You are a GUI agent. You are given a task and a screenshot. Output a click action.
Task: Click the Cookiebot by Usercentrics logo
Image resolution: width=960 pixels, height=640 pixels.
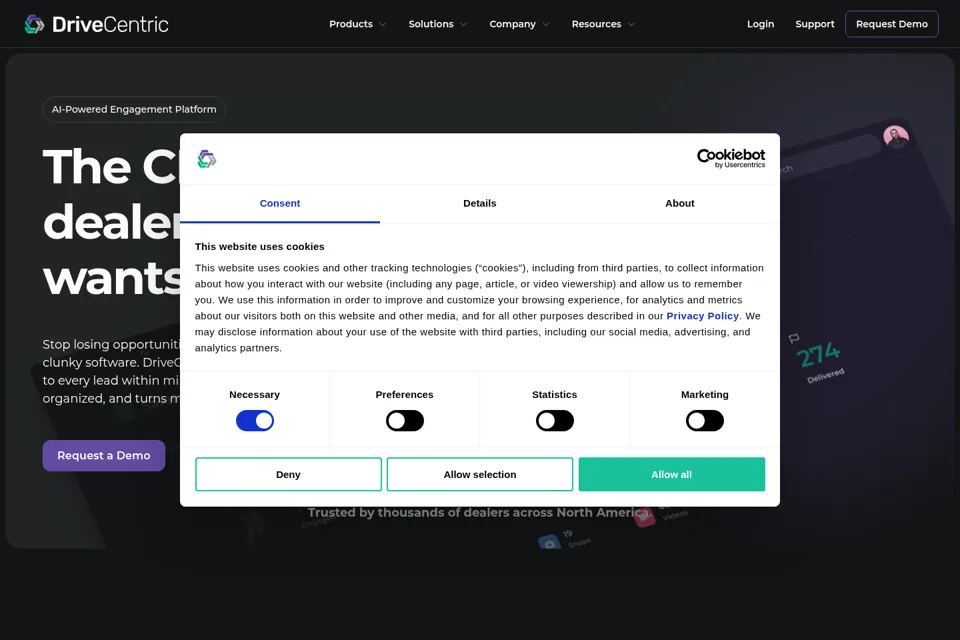tap(730, 158)
